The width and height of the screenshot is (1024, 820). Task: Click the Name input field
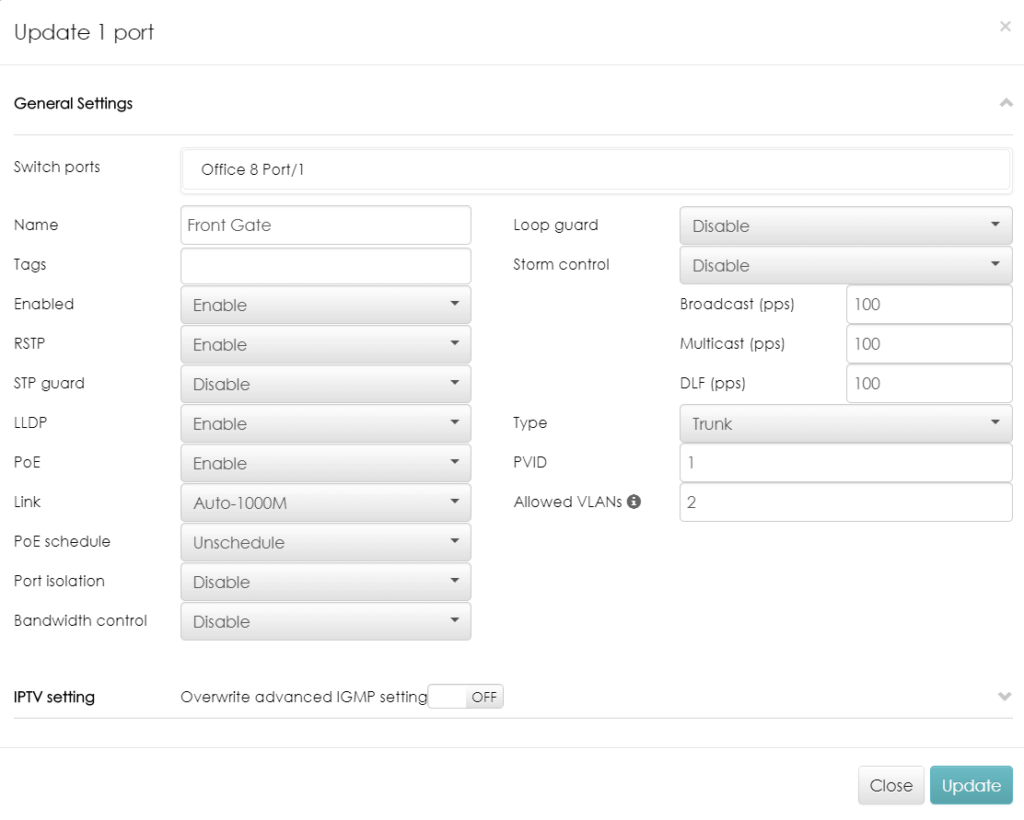325,226
